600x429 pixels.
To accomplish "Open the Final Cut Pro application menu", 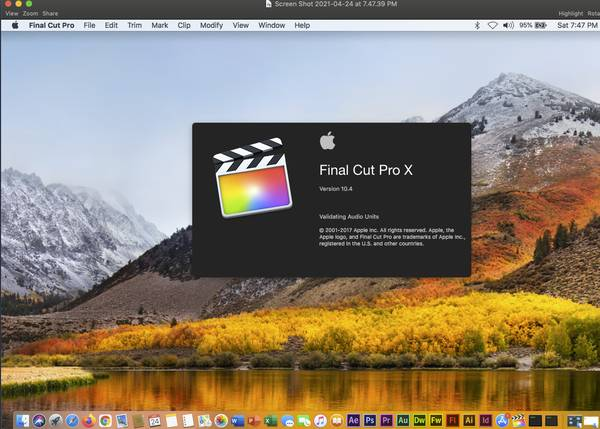I will (x=52, y=25).
